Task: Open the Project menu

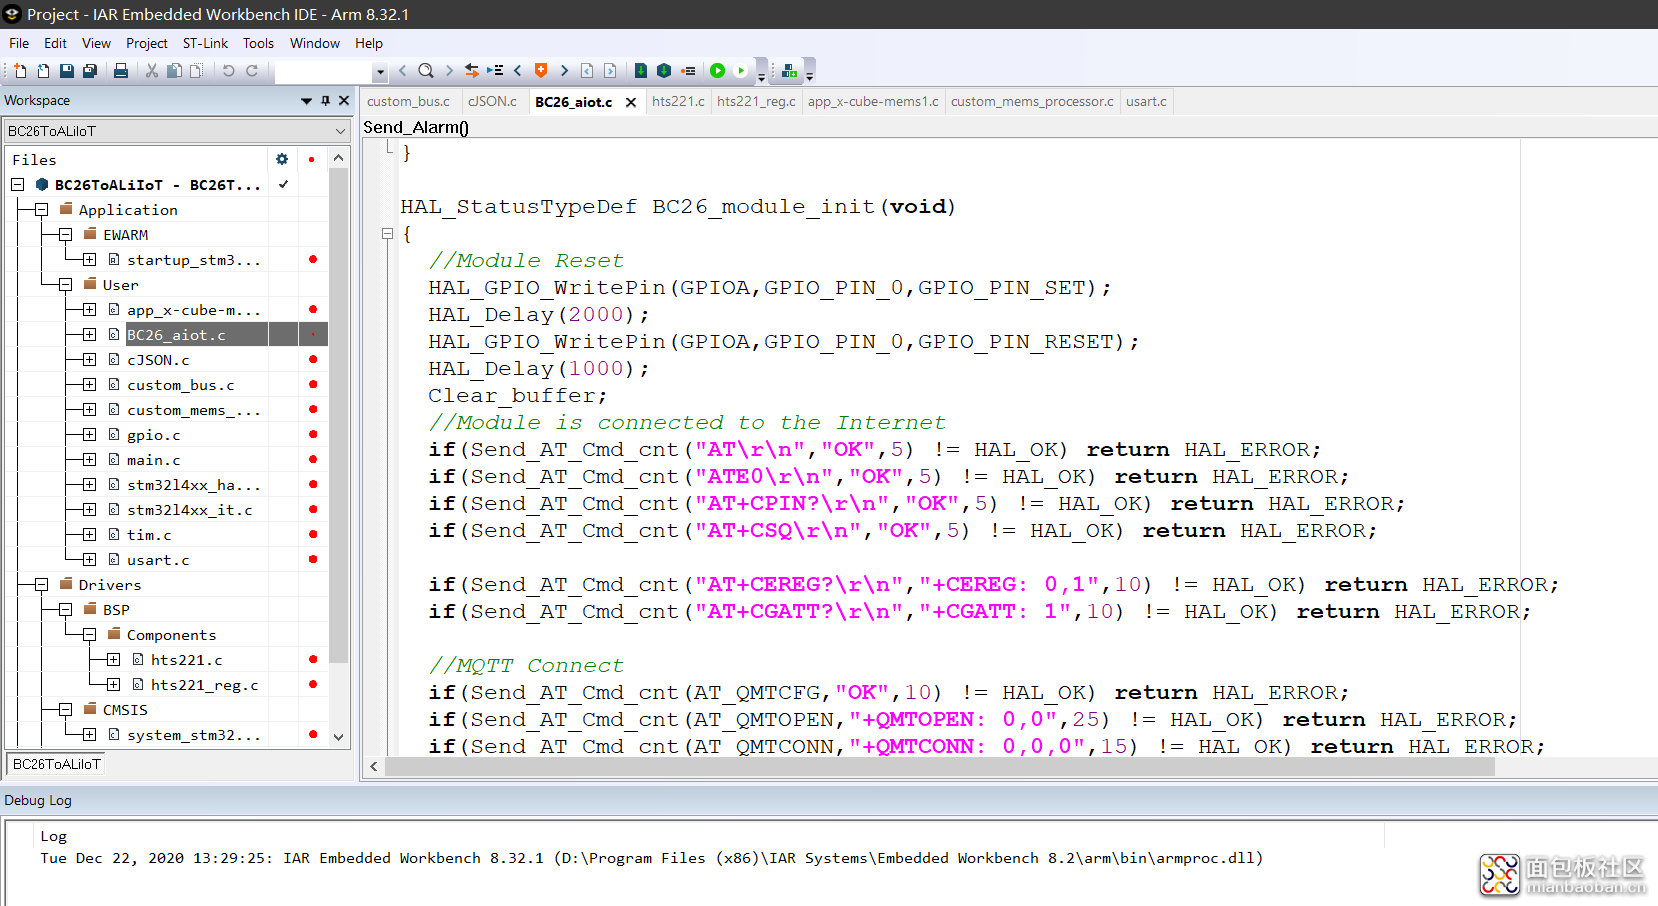Action: coord(147,43)
